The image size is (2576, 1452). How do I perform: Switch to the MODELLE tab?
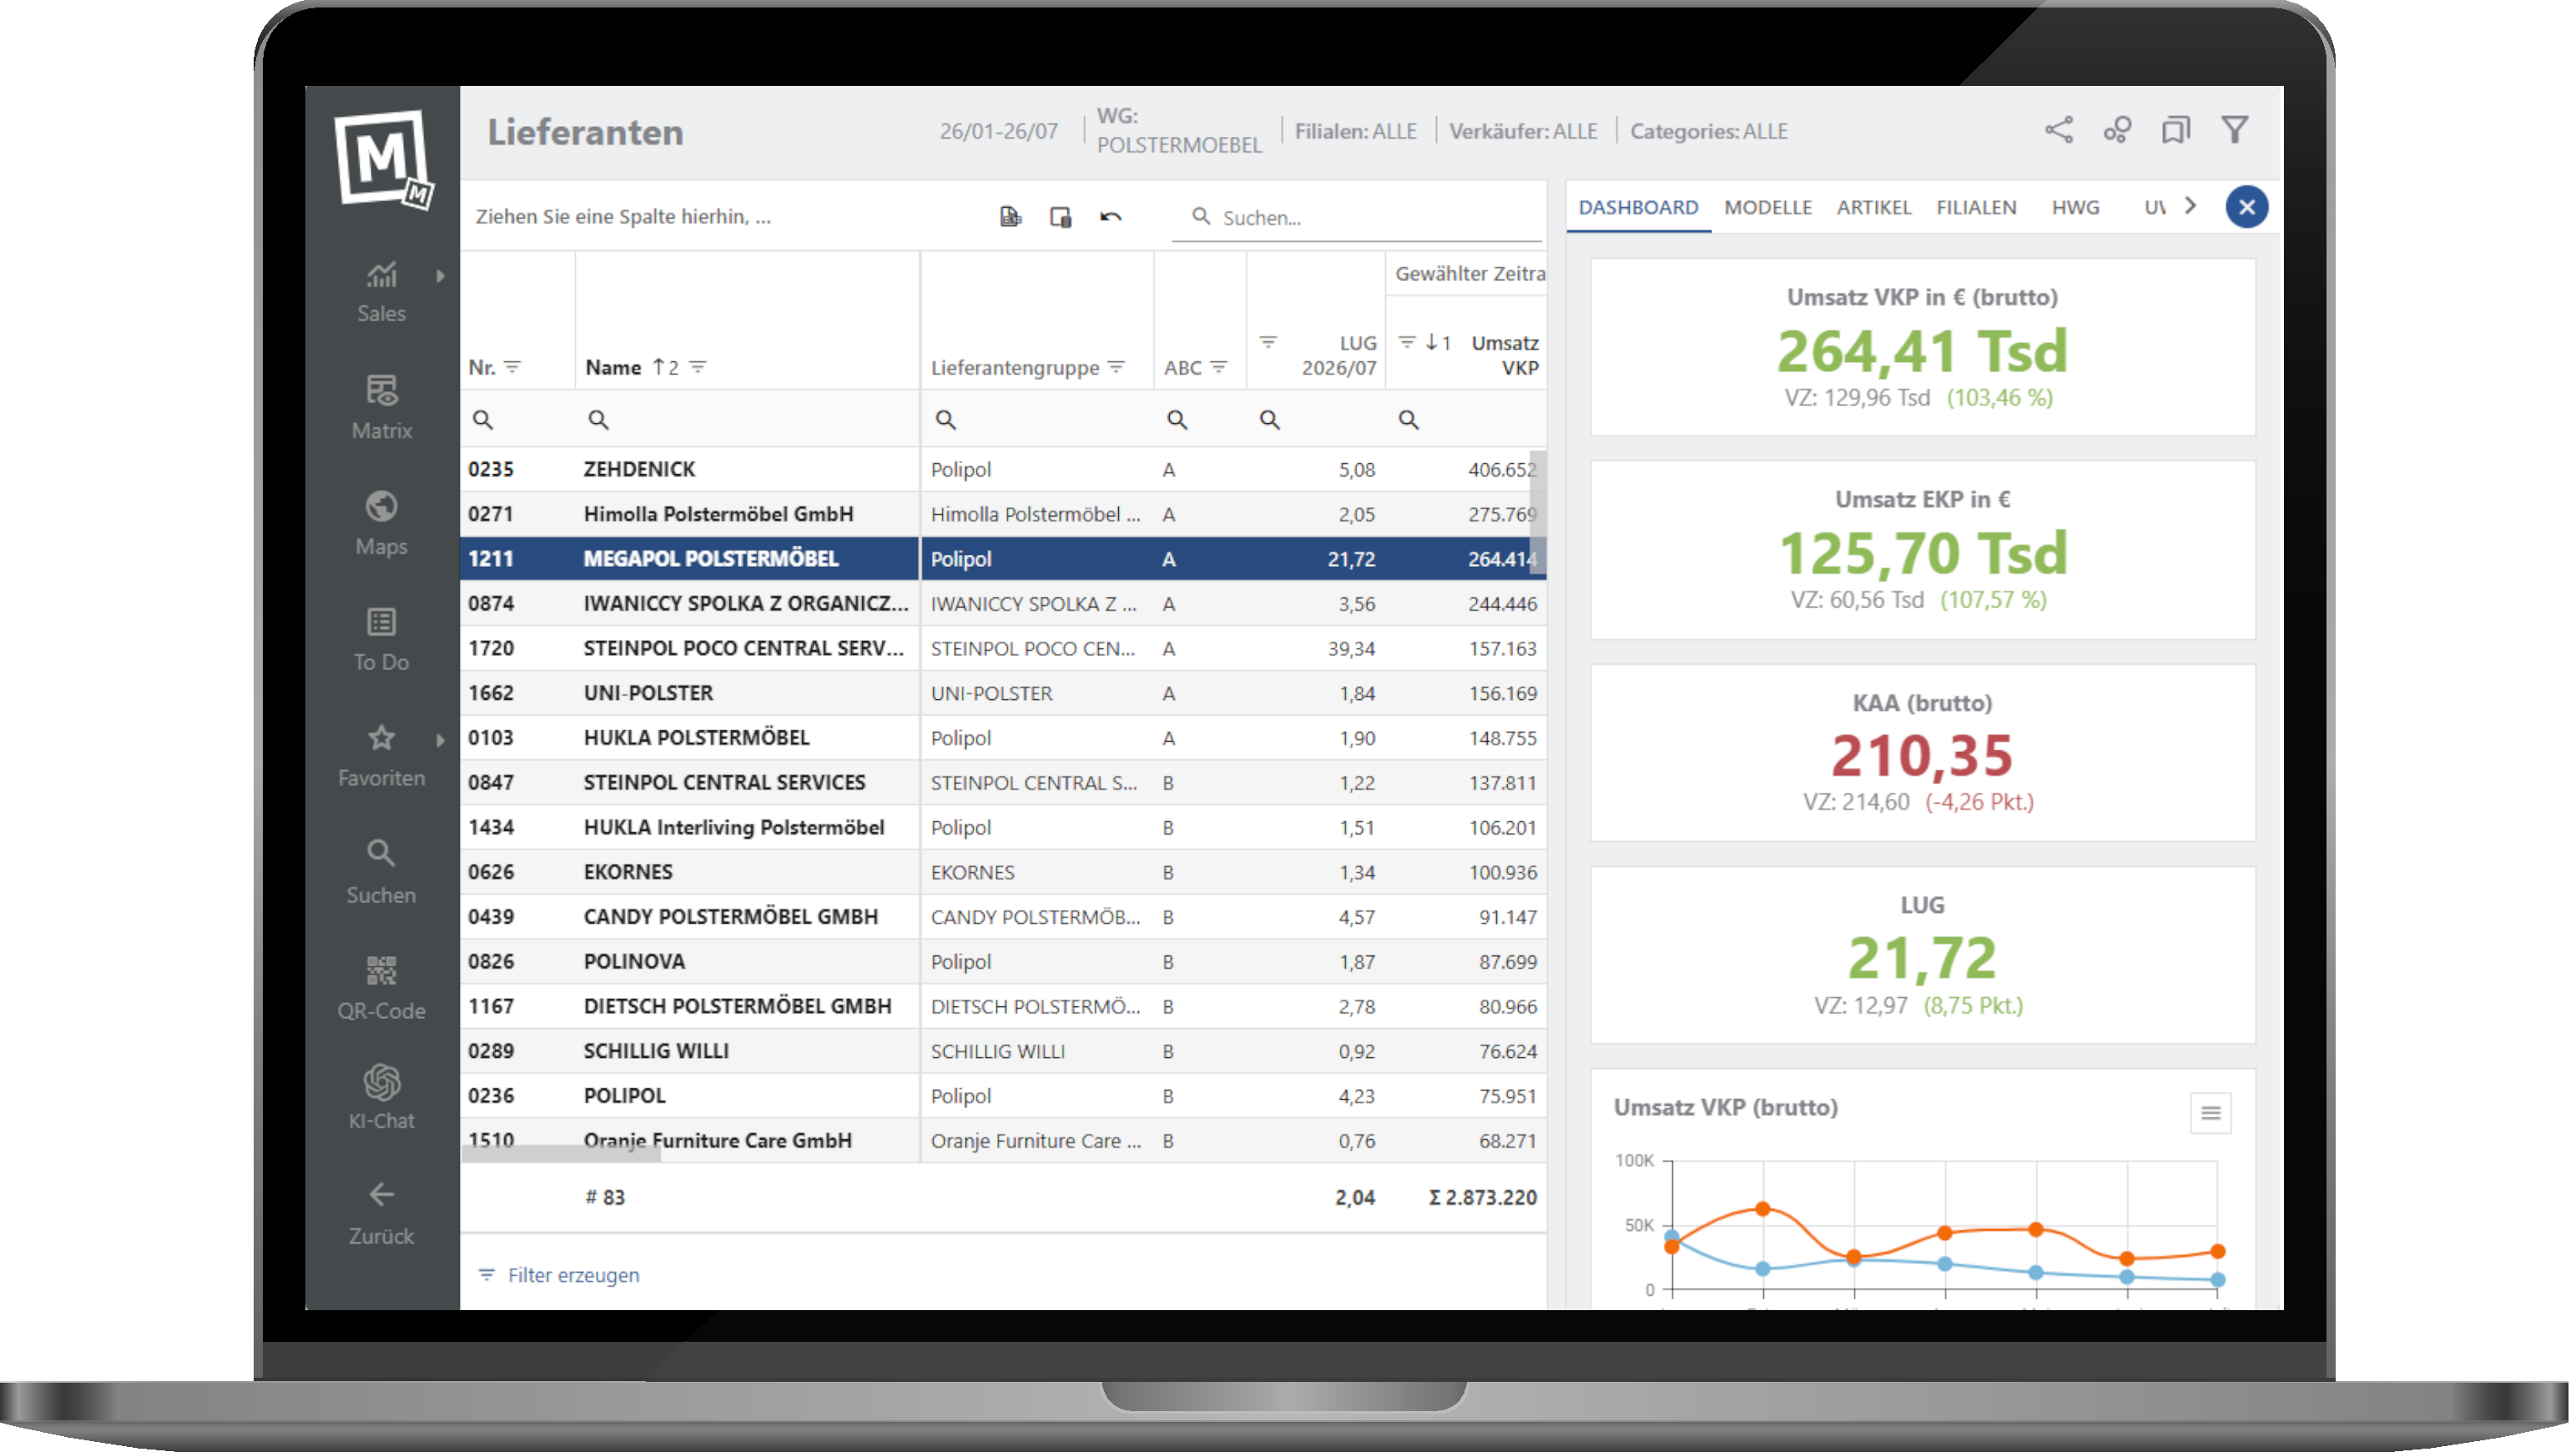(1767, 207)
